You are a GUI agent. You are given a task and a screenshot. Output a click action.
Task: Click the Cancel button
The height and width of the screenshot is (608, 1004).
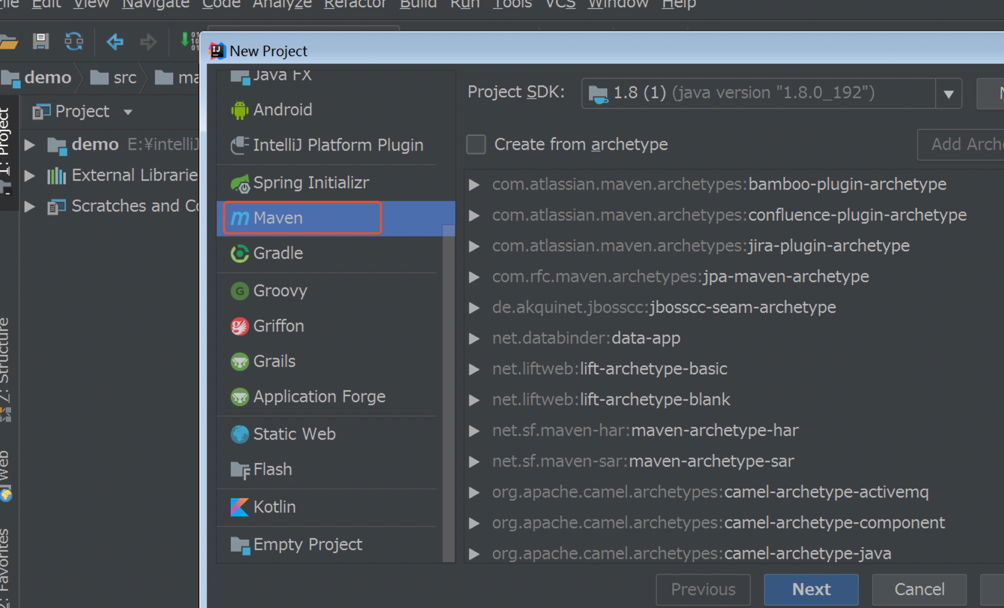[919, 589]
